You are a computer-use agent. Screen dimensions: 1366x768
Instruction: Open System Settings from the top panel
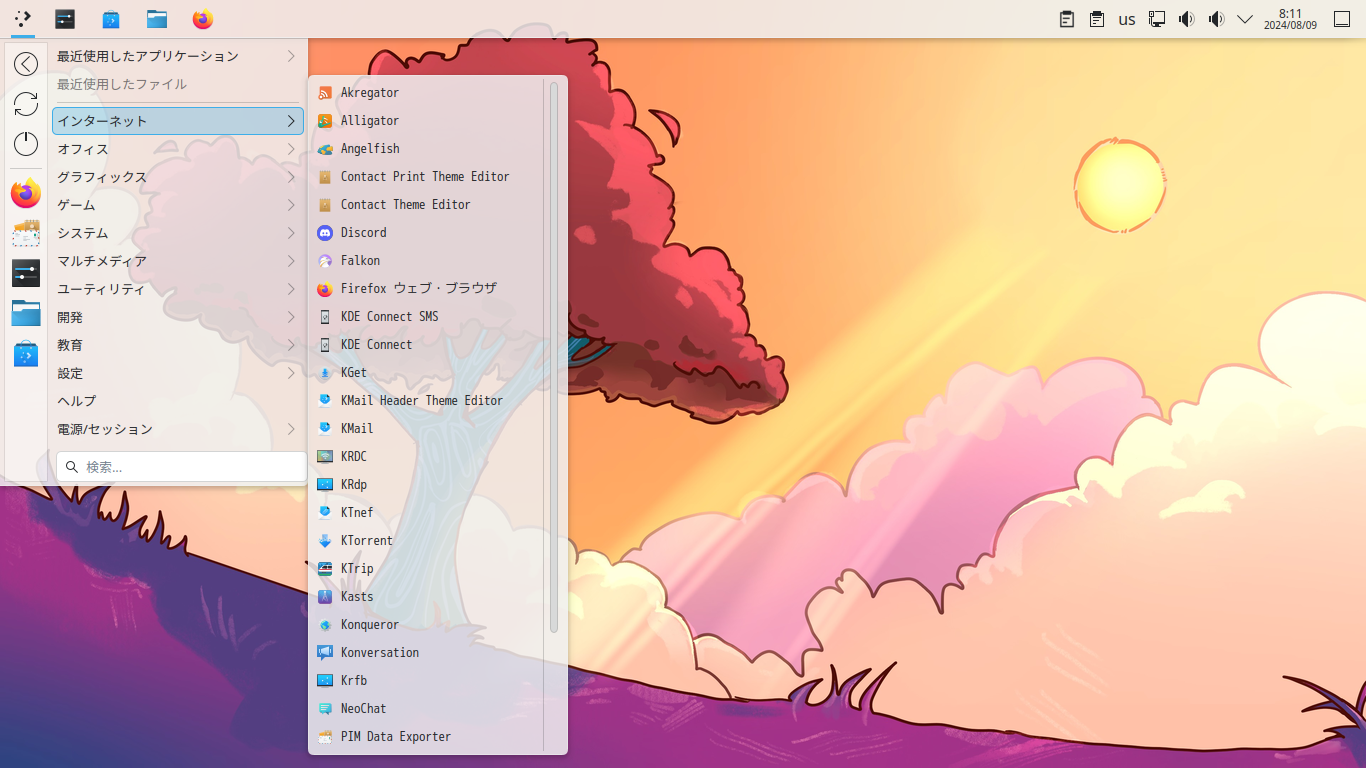[65, 19]
